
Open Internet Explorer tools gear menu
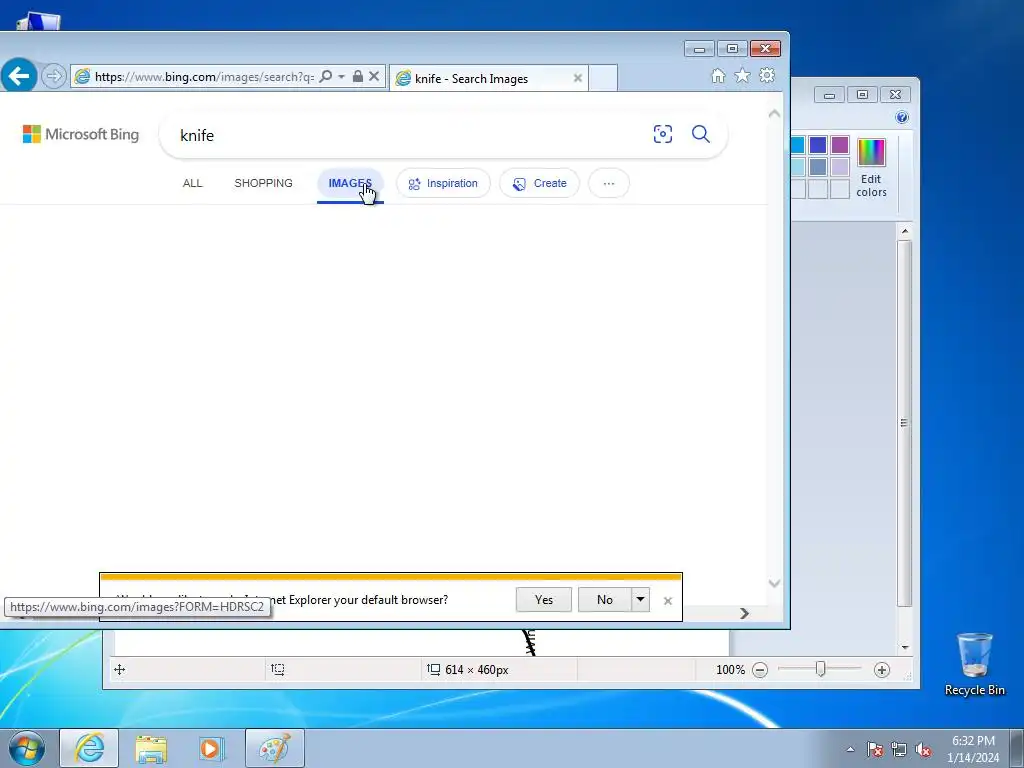[x=767, y=76]
